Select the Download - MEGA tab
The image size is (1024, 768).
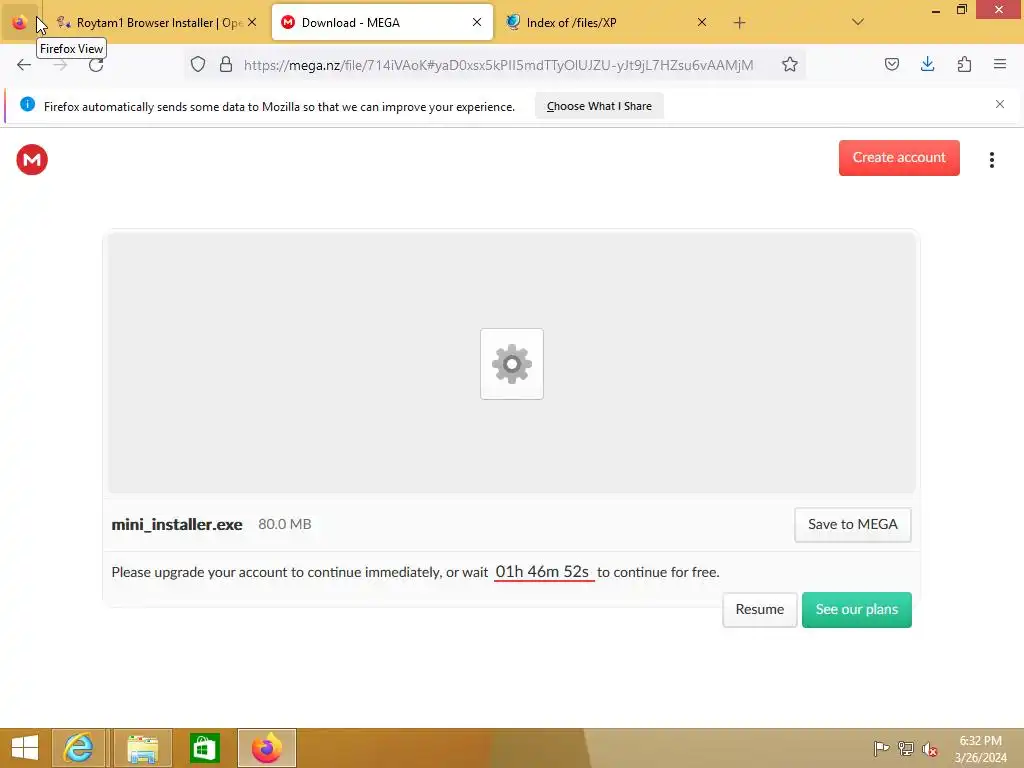pos(382,23)
